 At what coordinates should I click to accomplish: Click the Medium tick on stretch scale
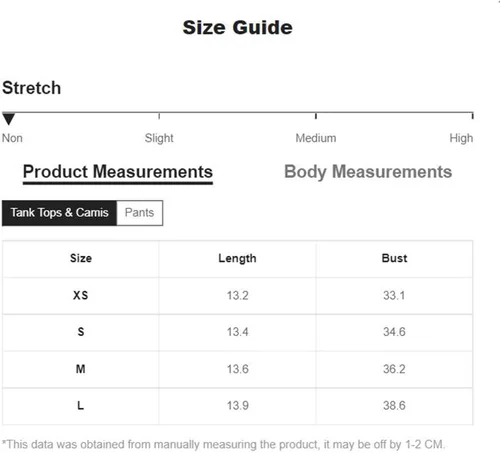(316, 116)
